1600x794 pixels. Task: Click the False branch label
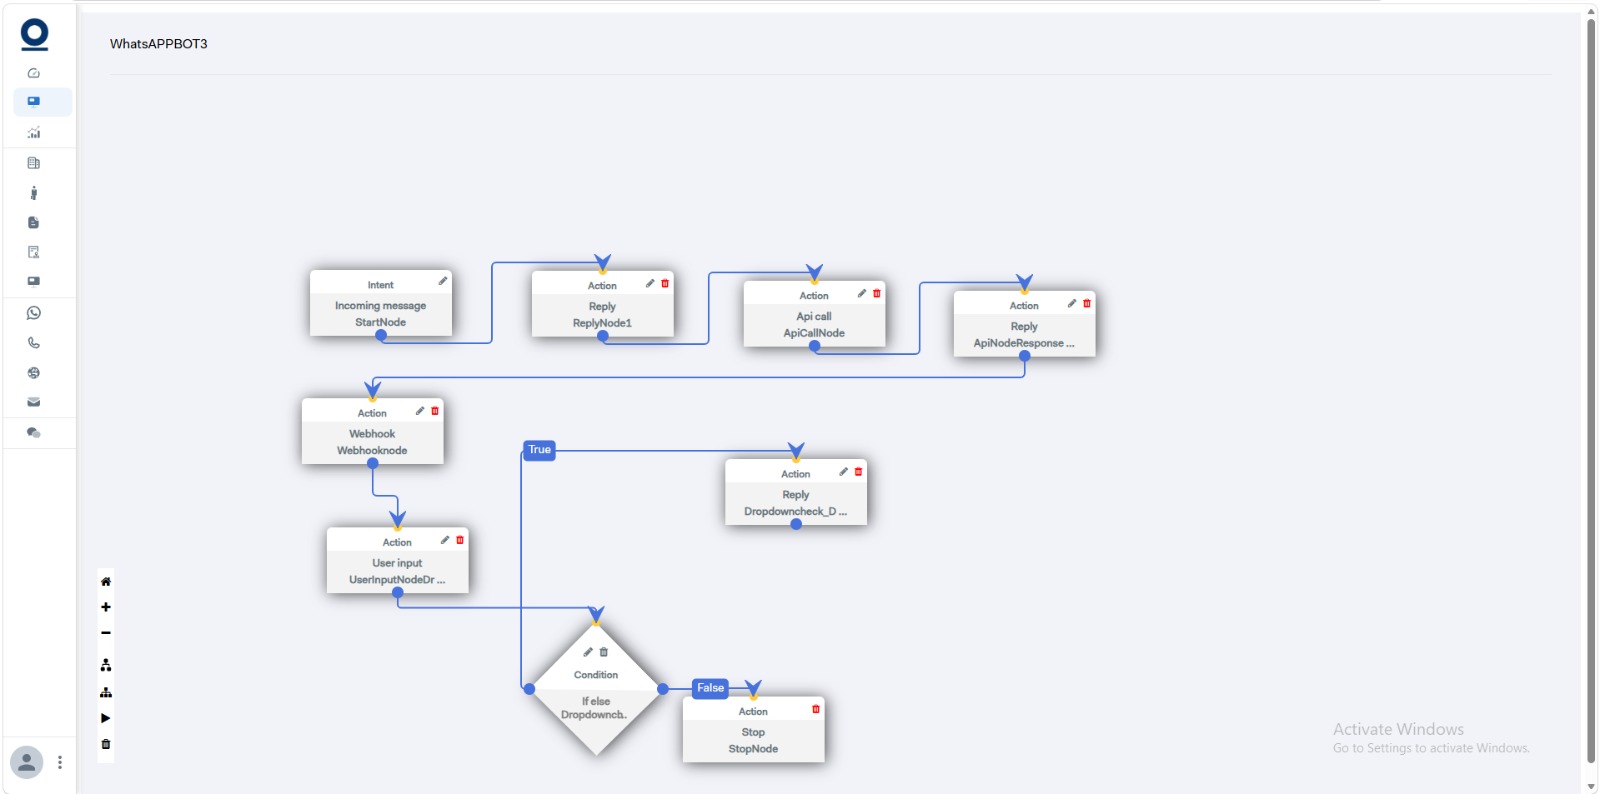point(710,688)
